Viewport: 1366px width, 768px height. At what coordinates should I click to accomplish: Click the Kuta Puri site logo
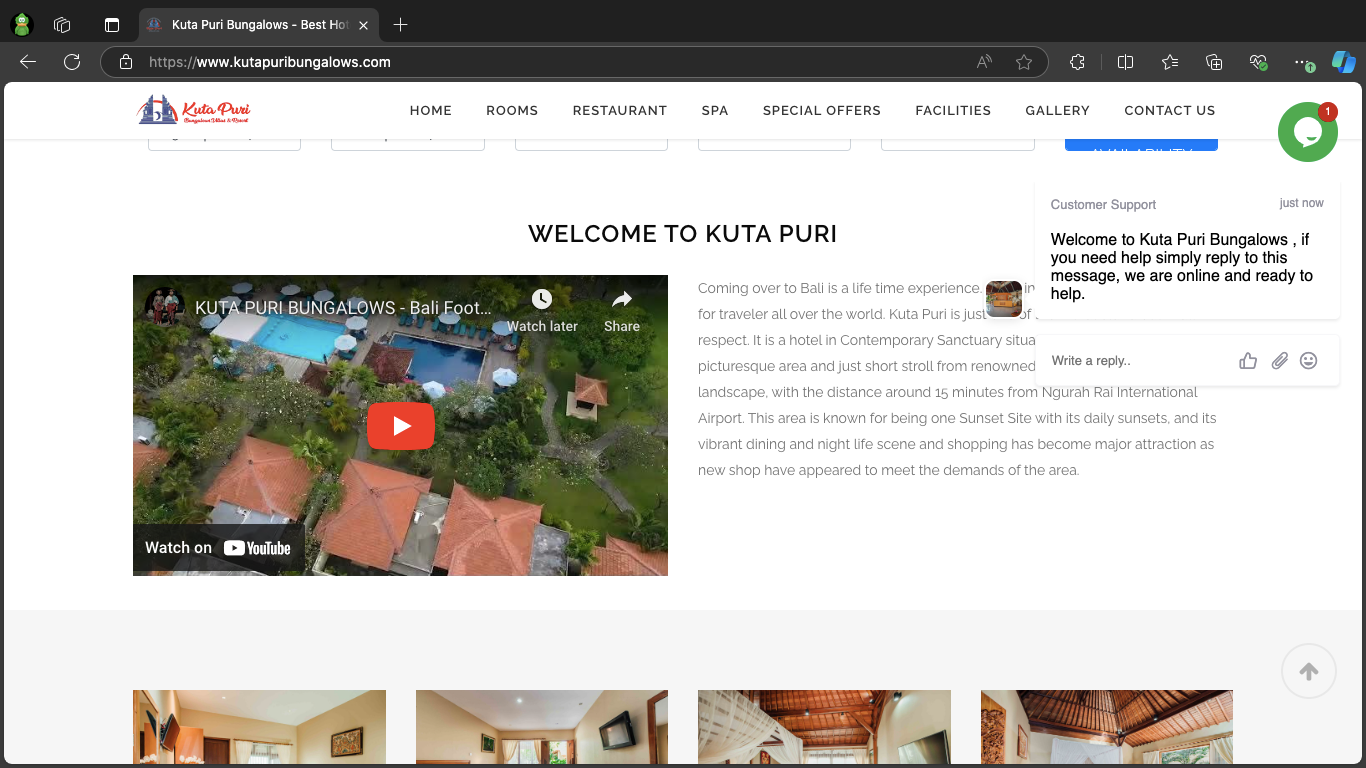[194, 110]
